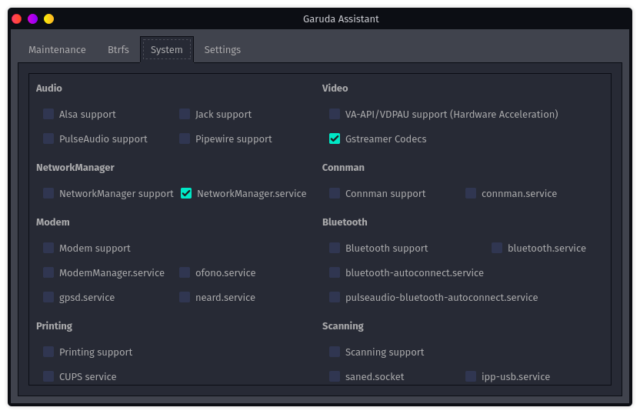Check the Connman support box
This screenshot has width=640, height=414.
335,193
